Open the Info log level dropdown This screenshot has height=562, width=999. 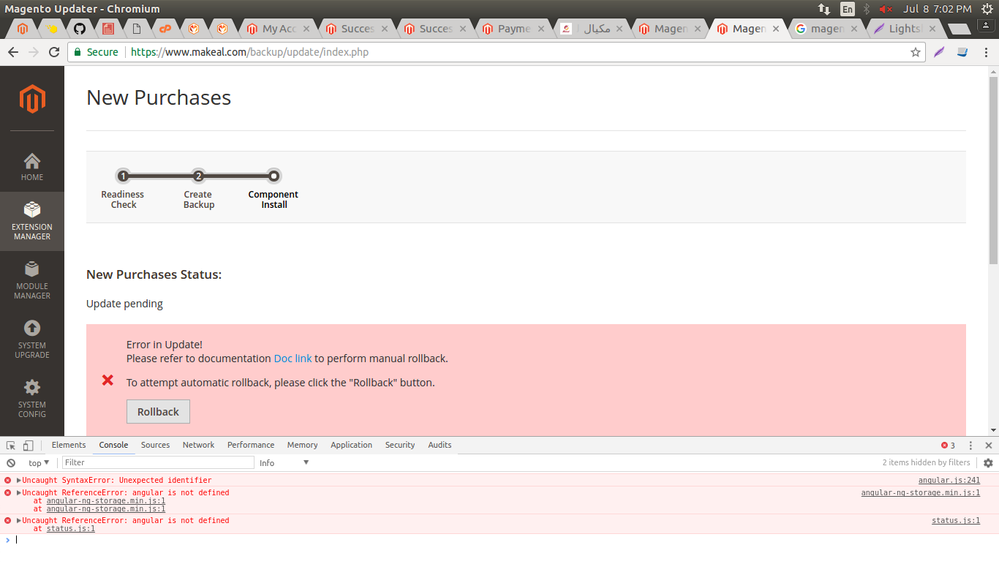284,463
